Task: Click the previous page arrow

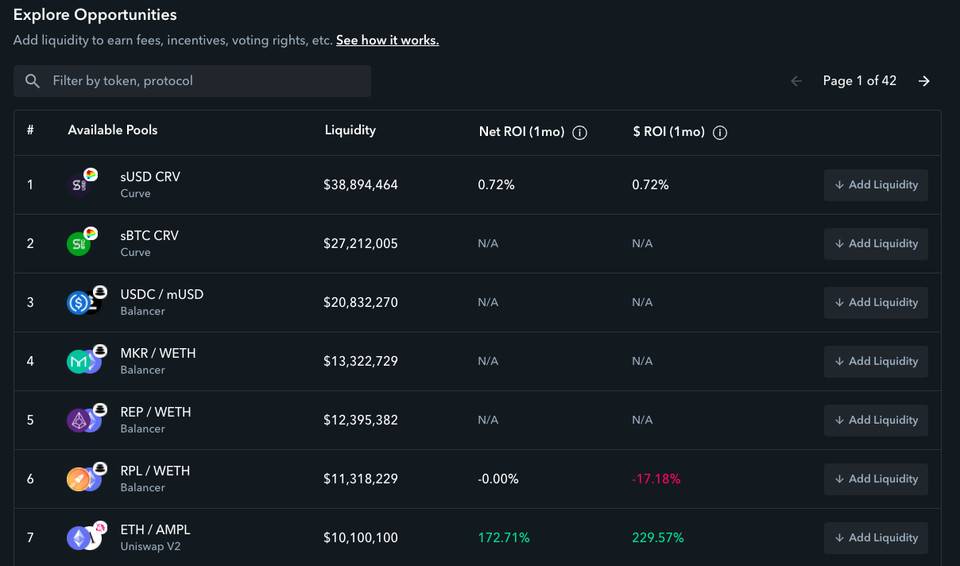Action: [x=796, y=81]
